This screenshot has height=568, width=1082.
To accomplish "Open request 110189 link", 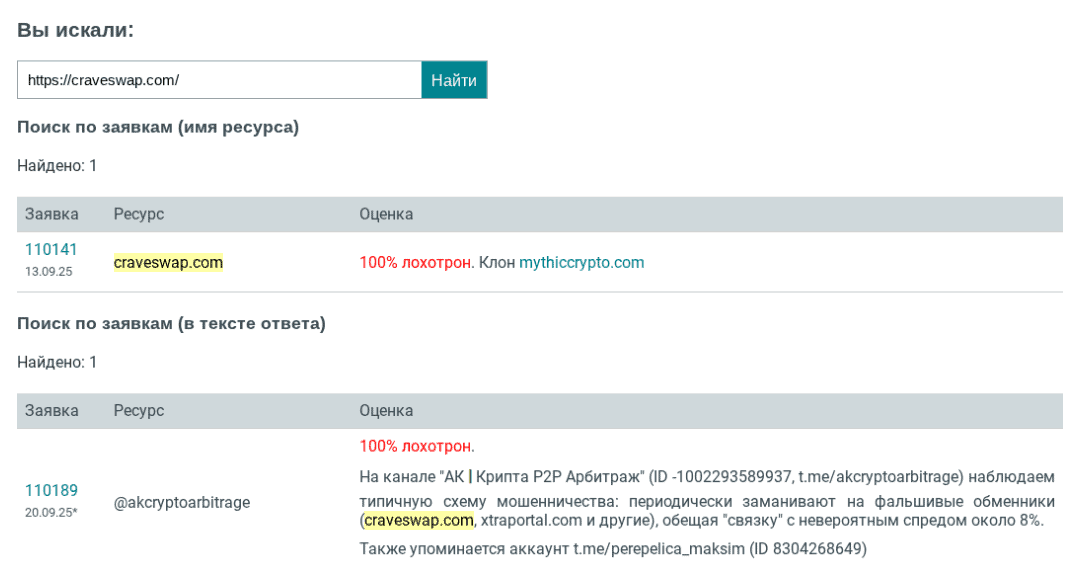I will pos(51,490).
